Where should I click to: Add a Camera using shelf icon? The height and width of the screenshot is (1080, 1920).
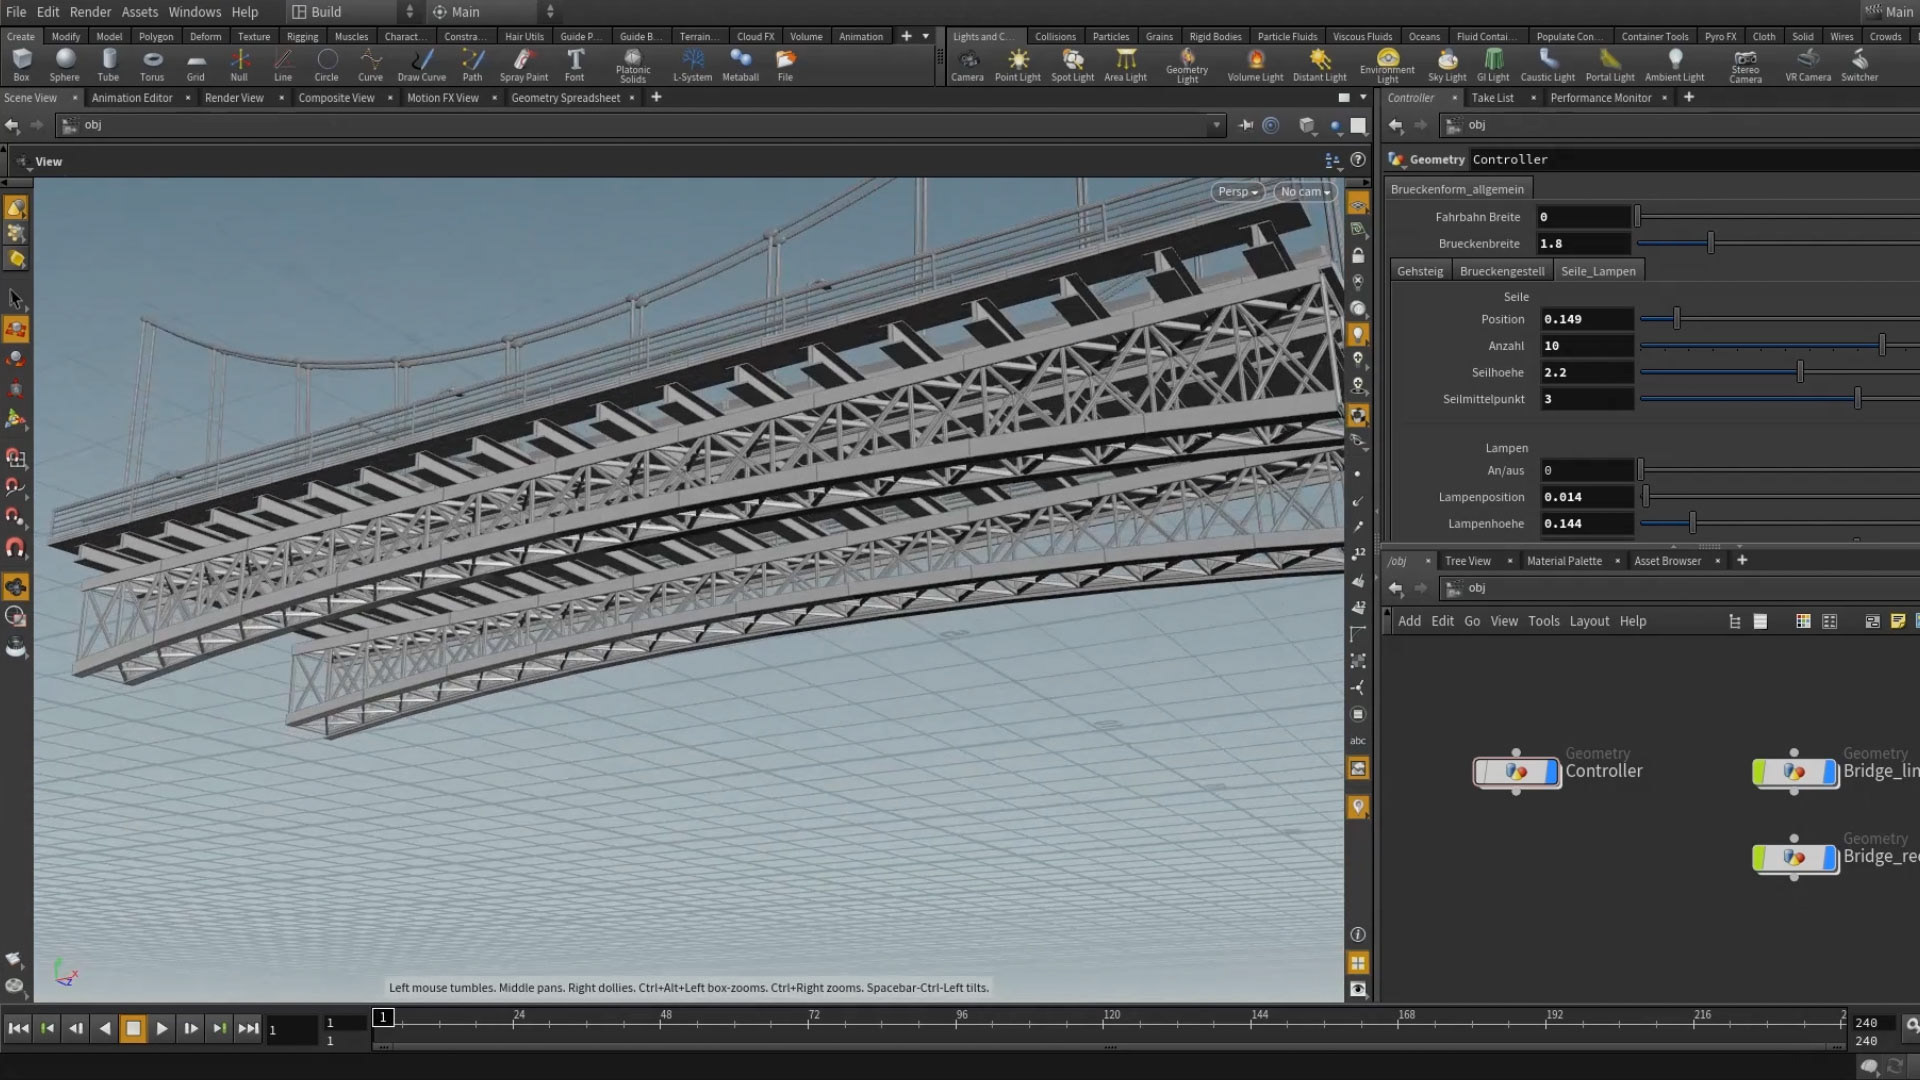967,60
